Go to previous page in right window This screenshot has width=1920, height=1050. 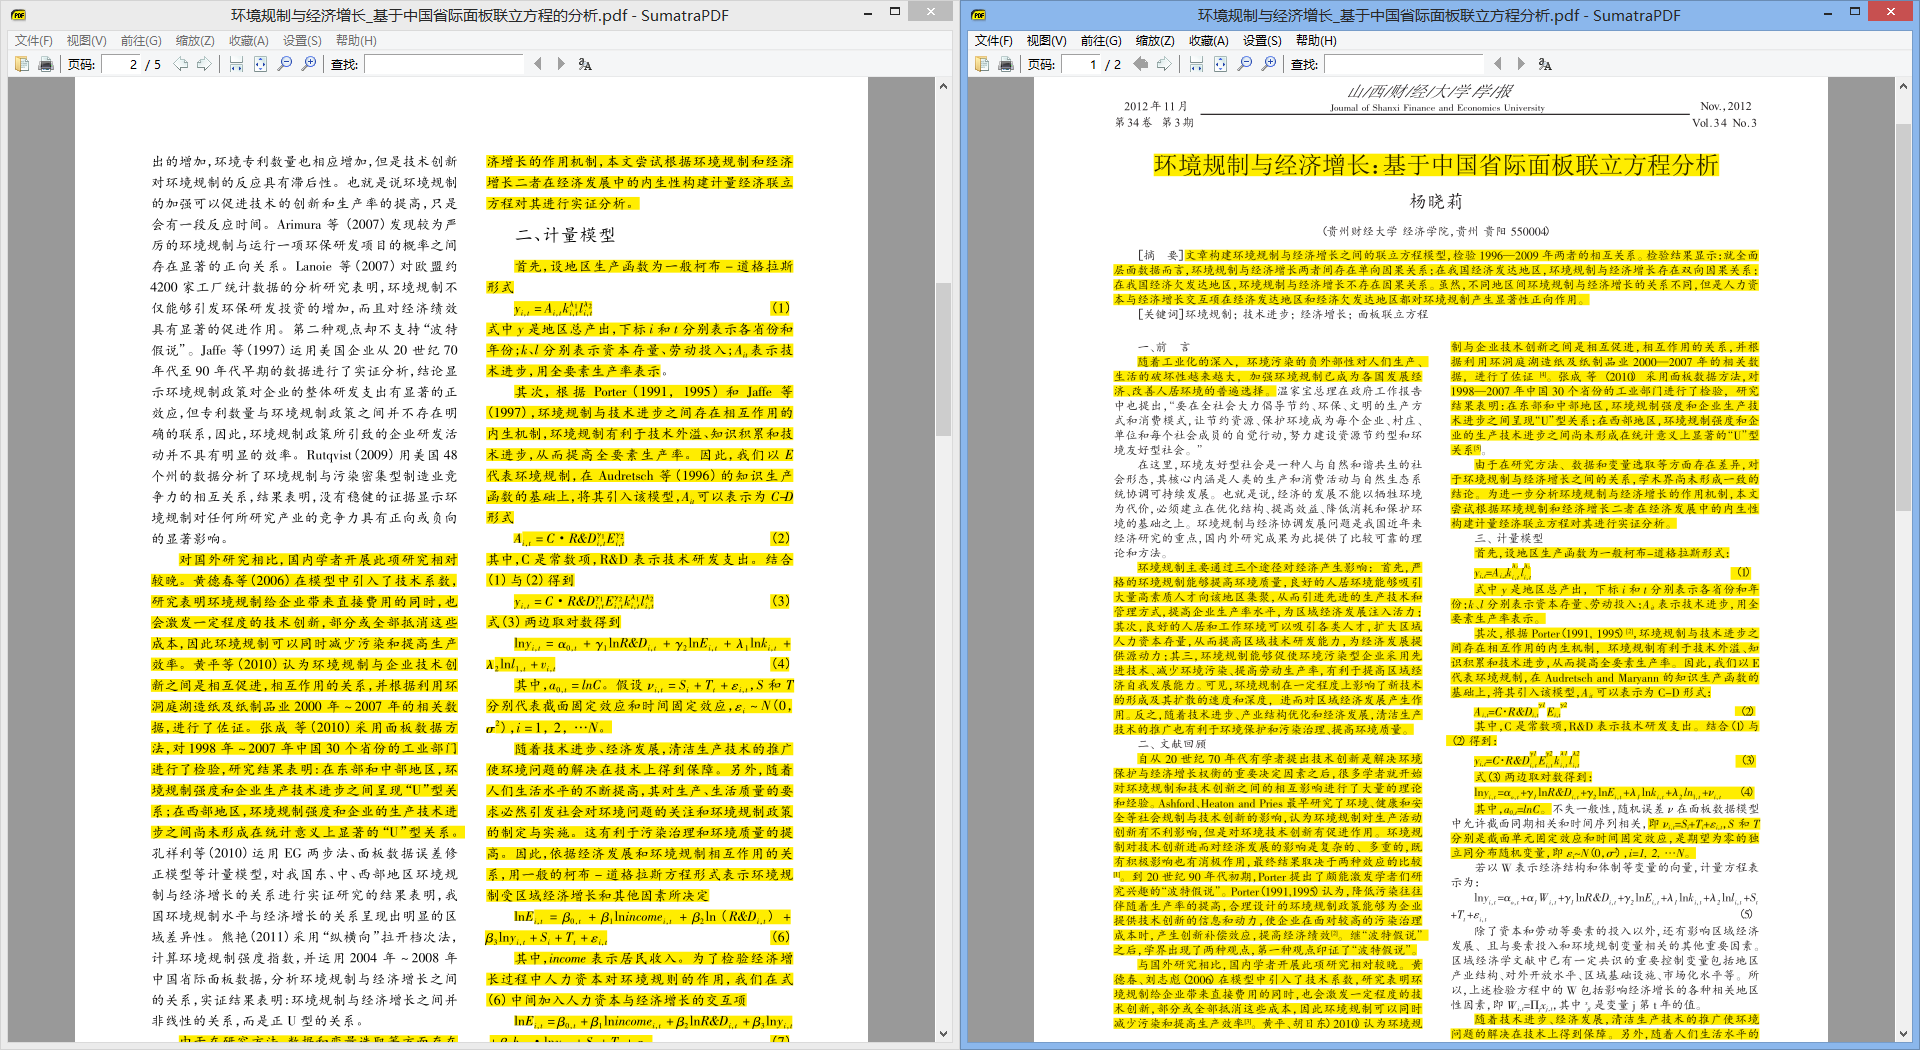pyautogui.click(x=1141, y=64)
